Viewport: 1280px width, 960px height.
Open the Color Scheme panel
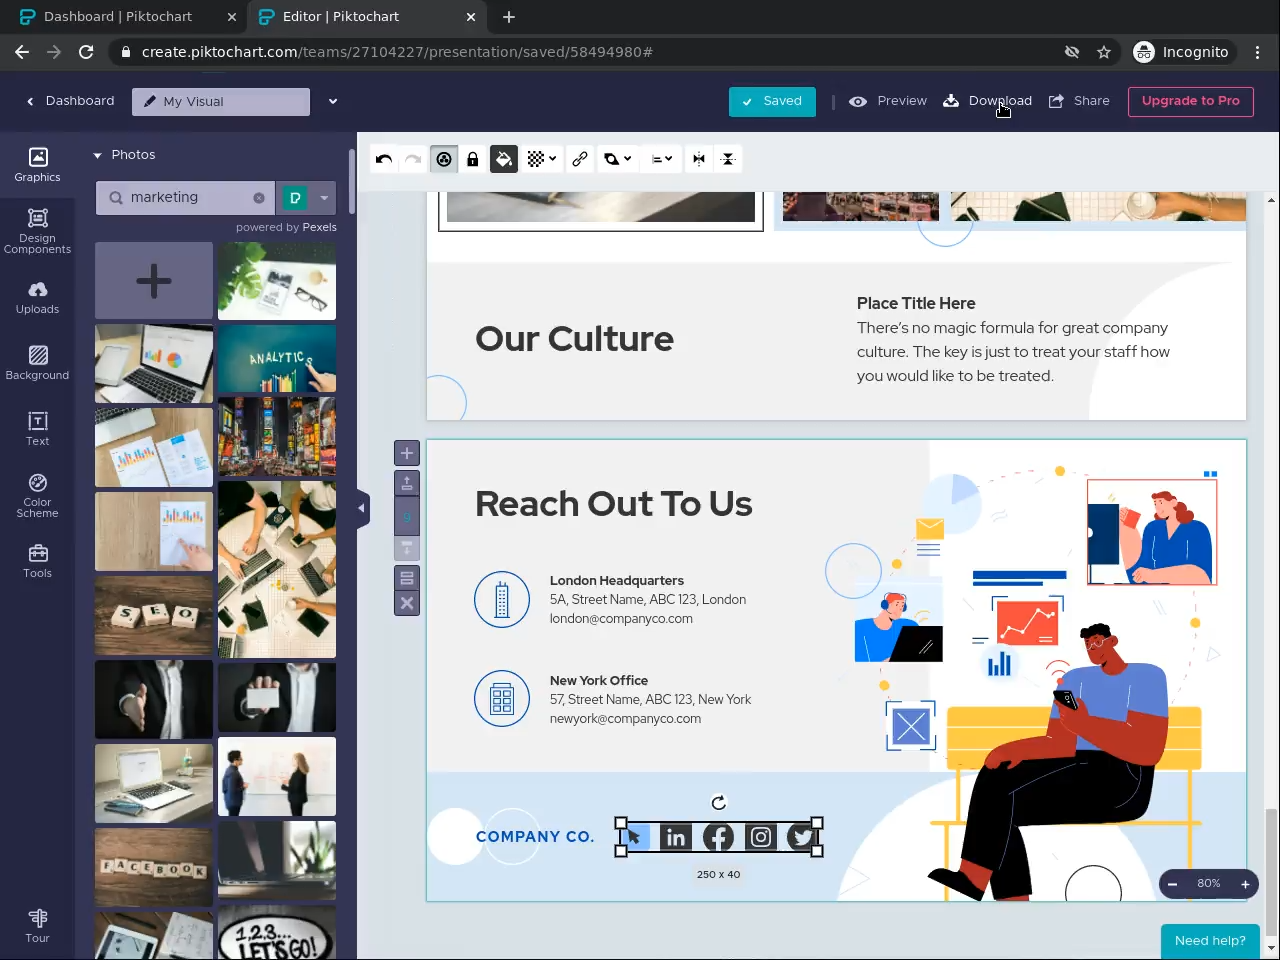tap(37, 496)
